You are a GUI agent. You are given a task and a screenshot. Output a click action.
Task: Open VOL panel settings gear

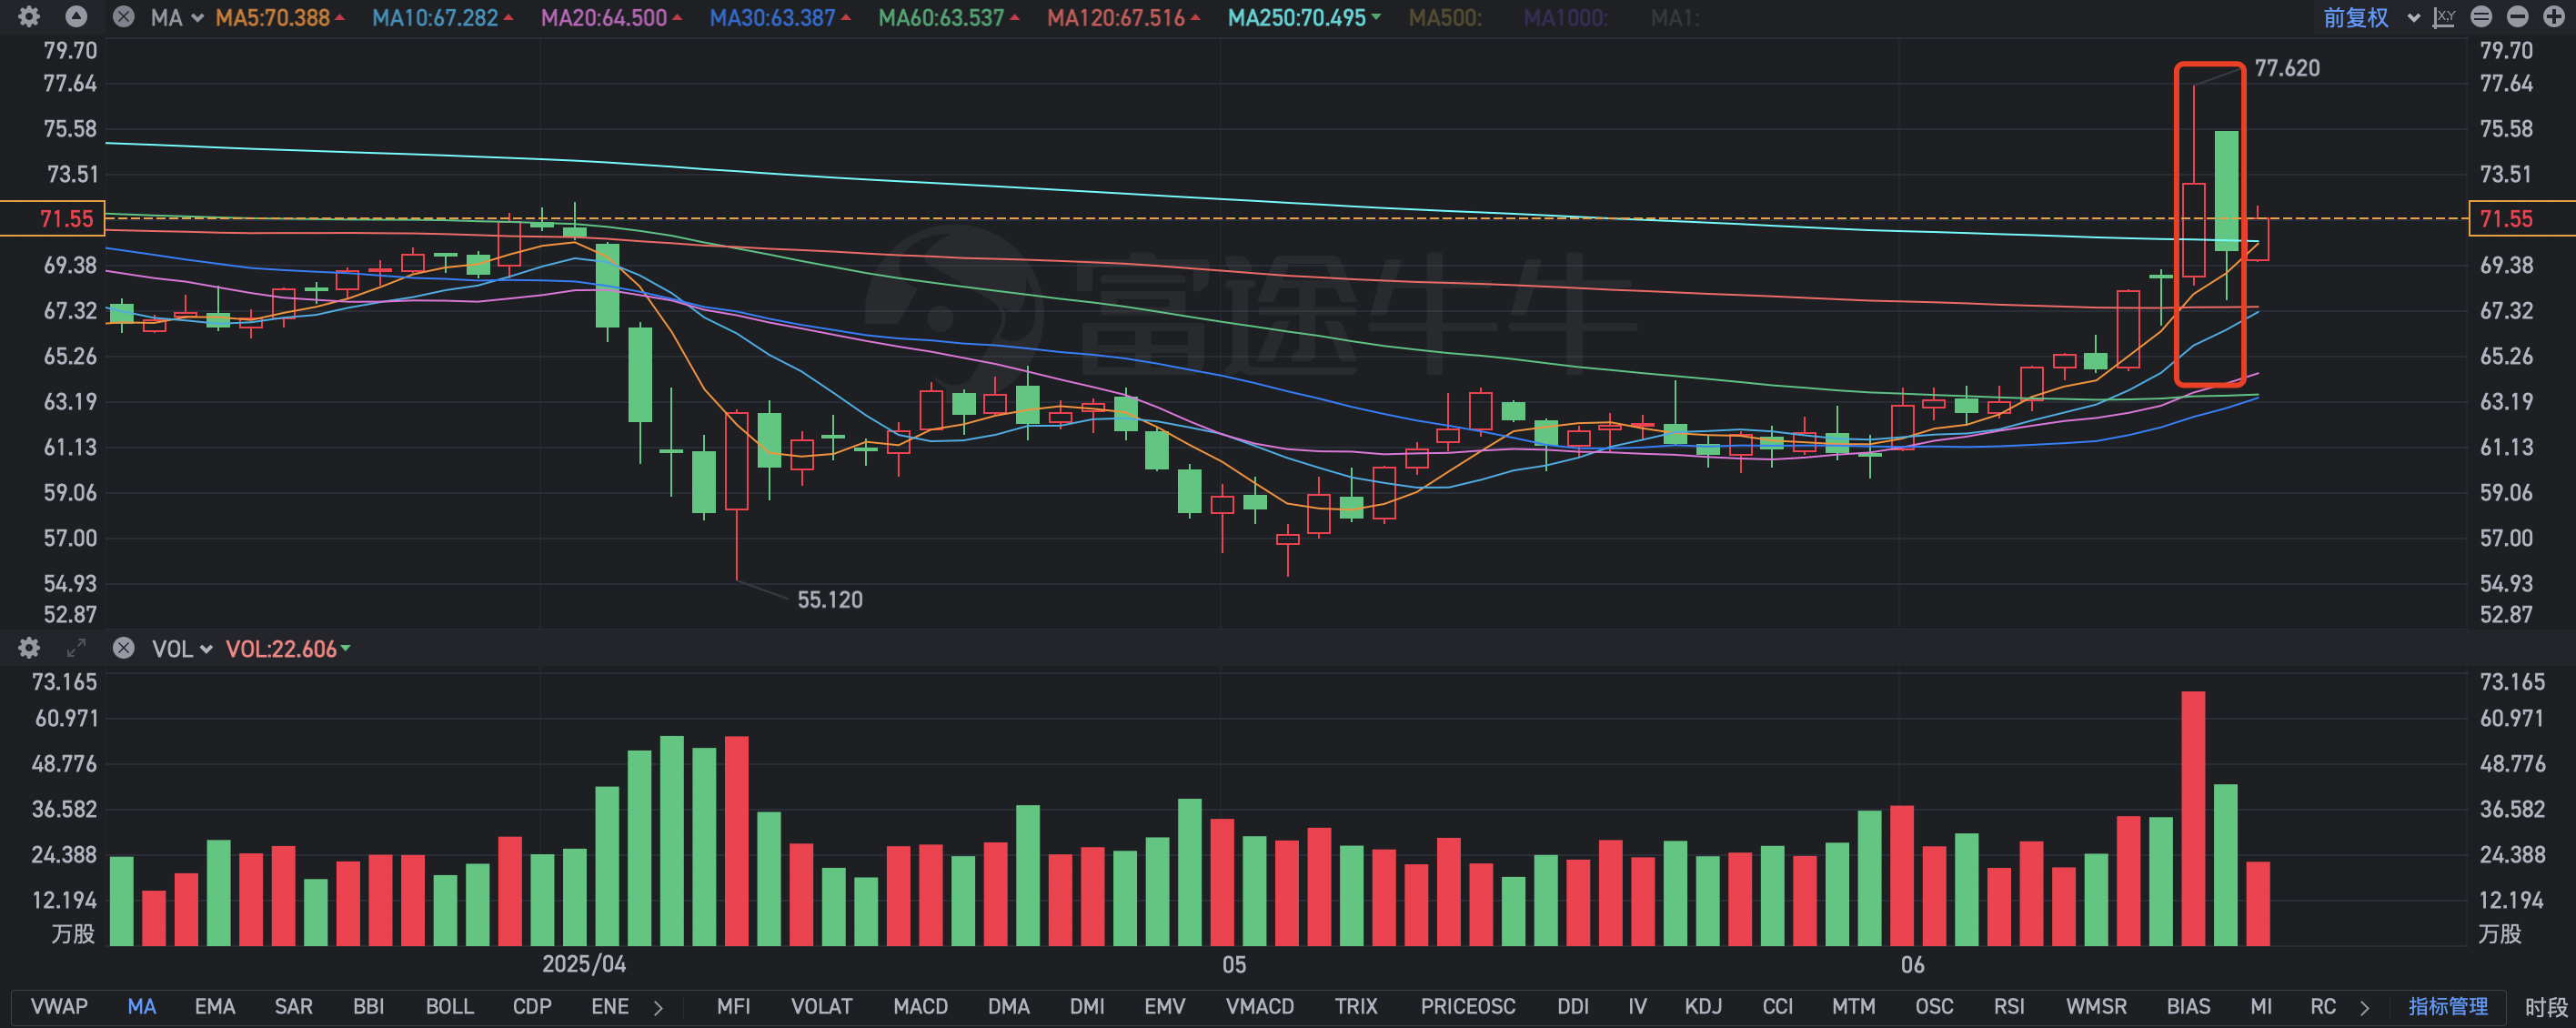click(x=29, y=648)
